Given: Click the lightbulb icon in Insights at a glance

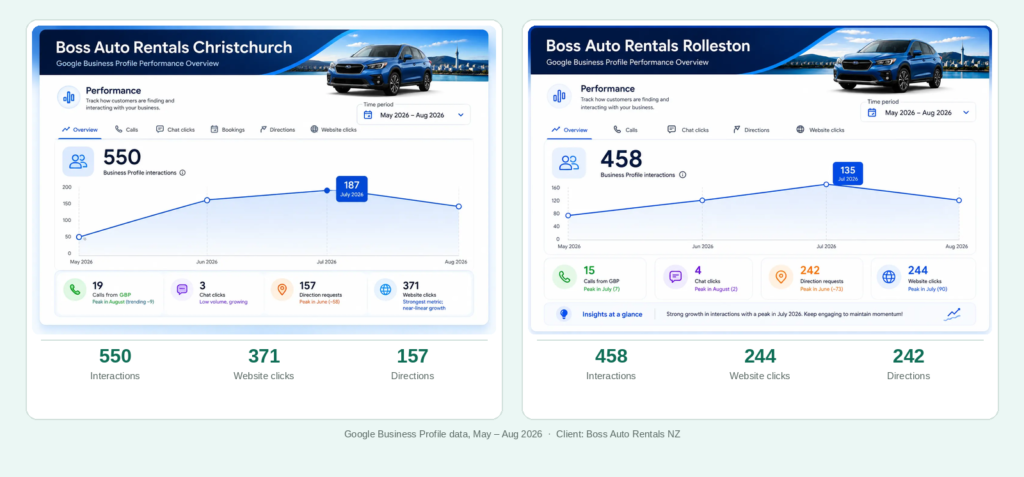Looking at the screenshot, I should coord(564,314).
